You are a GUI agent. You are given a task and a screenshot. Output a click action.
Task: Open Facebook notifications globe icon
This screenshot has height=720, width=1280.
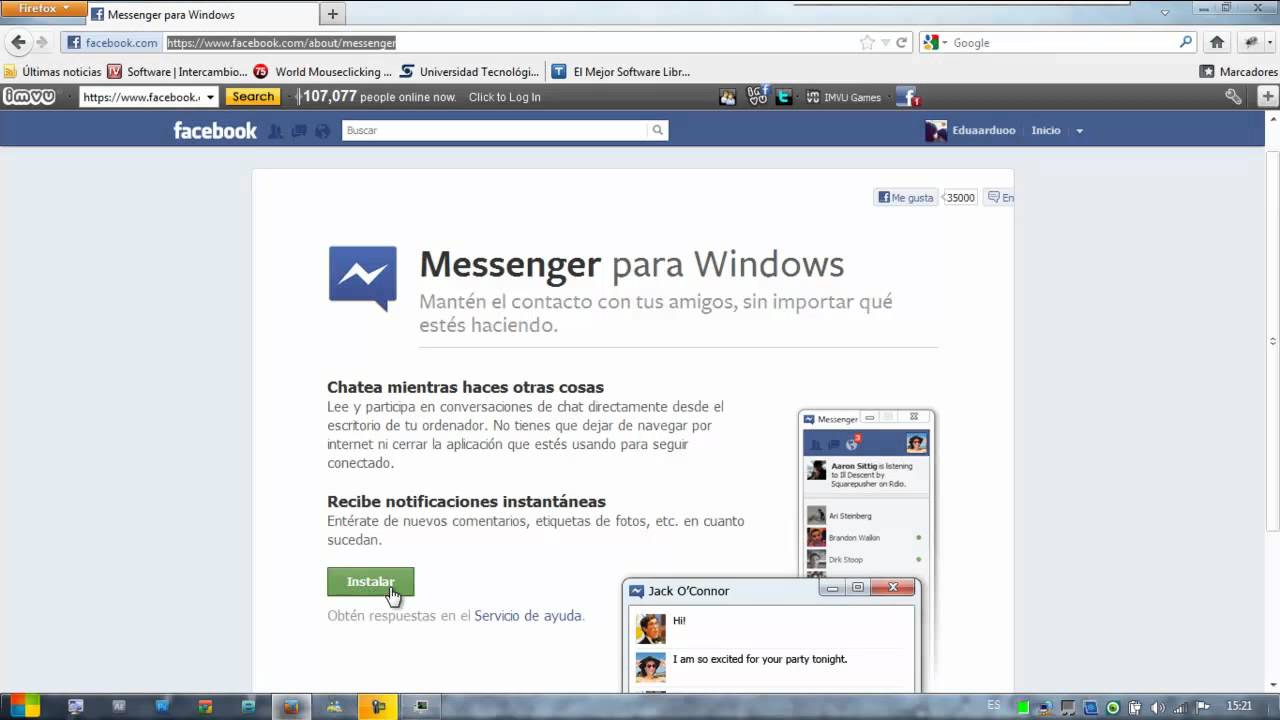click(x=322, y=131)
